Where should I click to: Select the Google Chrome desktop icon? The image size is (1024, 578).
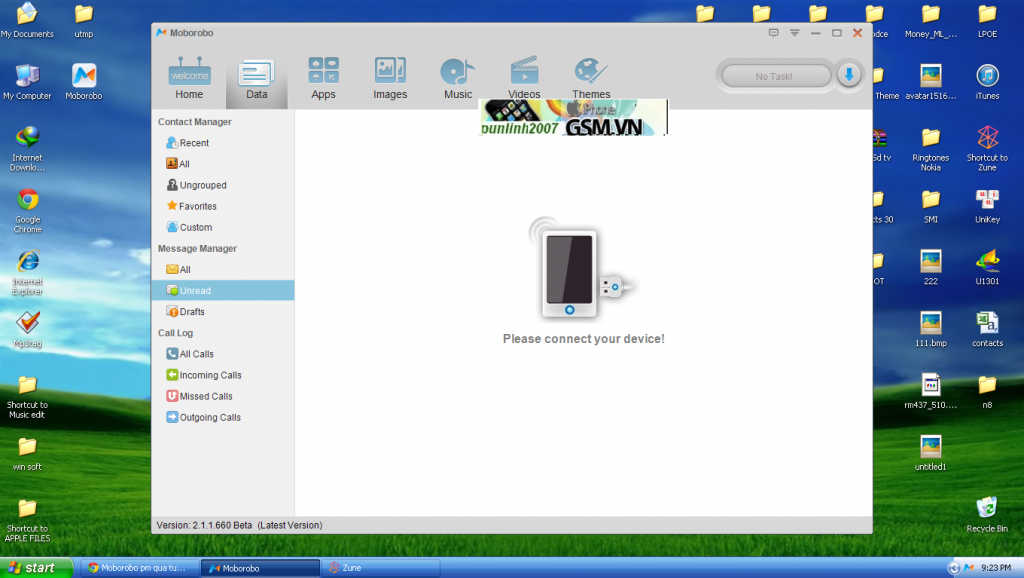click(x=27, y=210)
